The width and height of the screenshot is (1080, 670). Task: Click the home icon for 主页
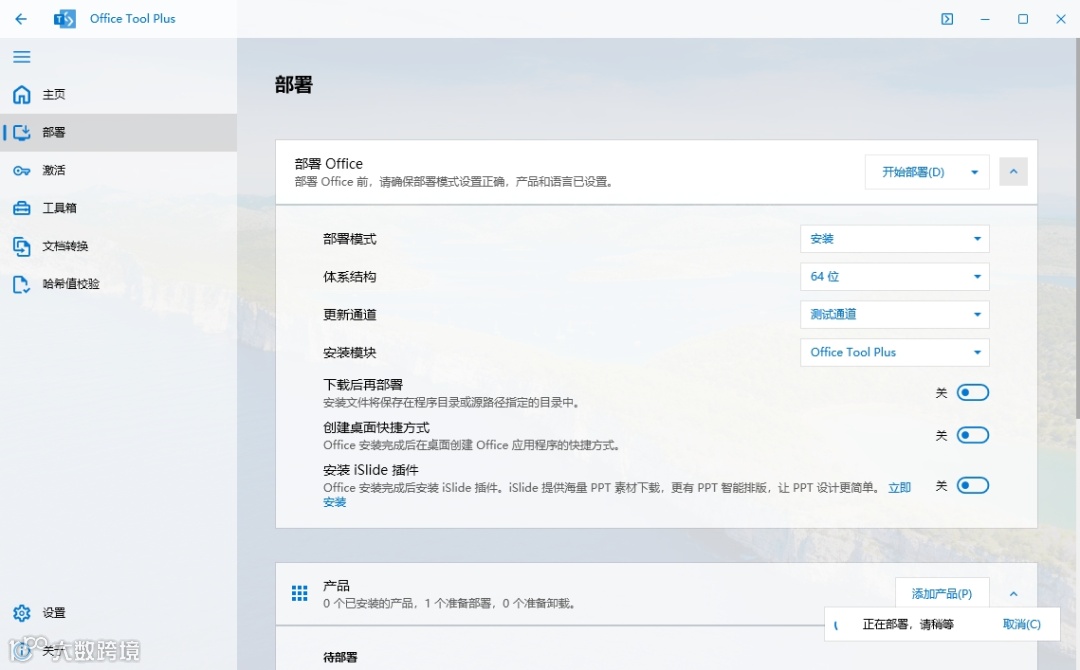click(21, 94)
